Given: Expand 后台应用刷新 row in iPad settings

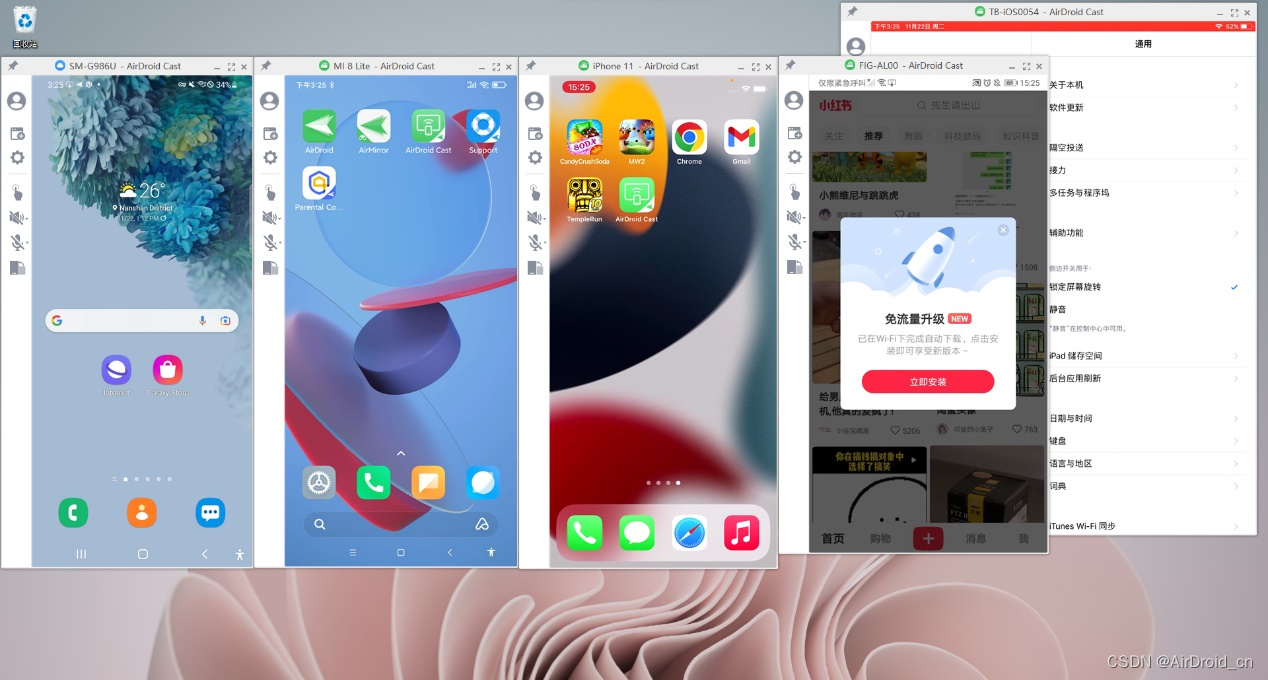Looking at the screenshot, I should [x=1143, y=379].
